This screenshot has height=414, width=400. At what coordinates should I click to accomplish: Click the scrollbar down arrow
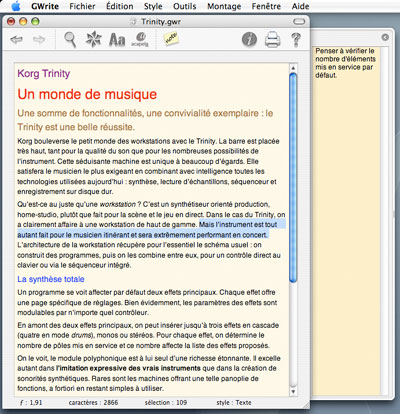tap(293, 391)
